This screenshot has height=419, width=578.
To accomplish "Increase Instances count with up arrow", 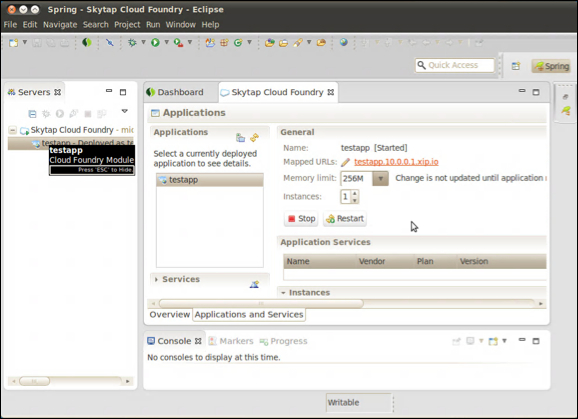I will (355, 193).
